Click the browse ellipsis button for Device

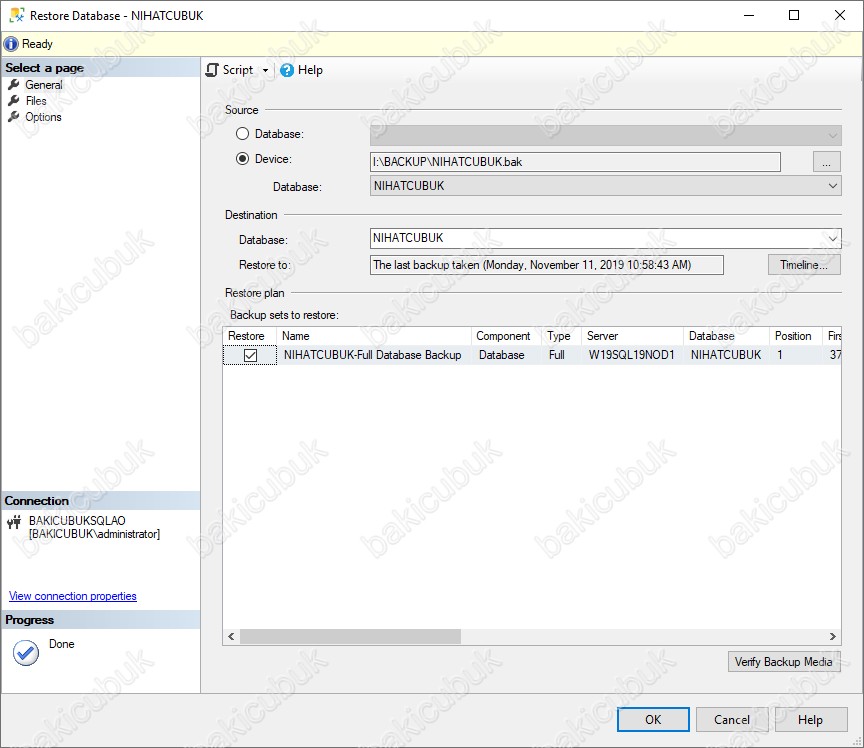(x=827, y=162)
